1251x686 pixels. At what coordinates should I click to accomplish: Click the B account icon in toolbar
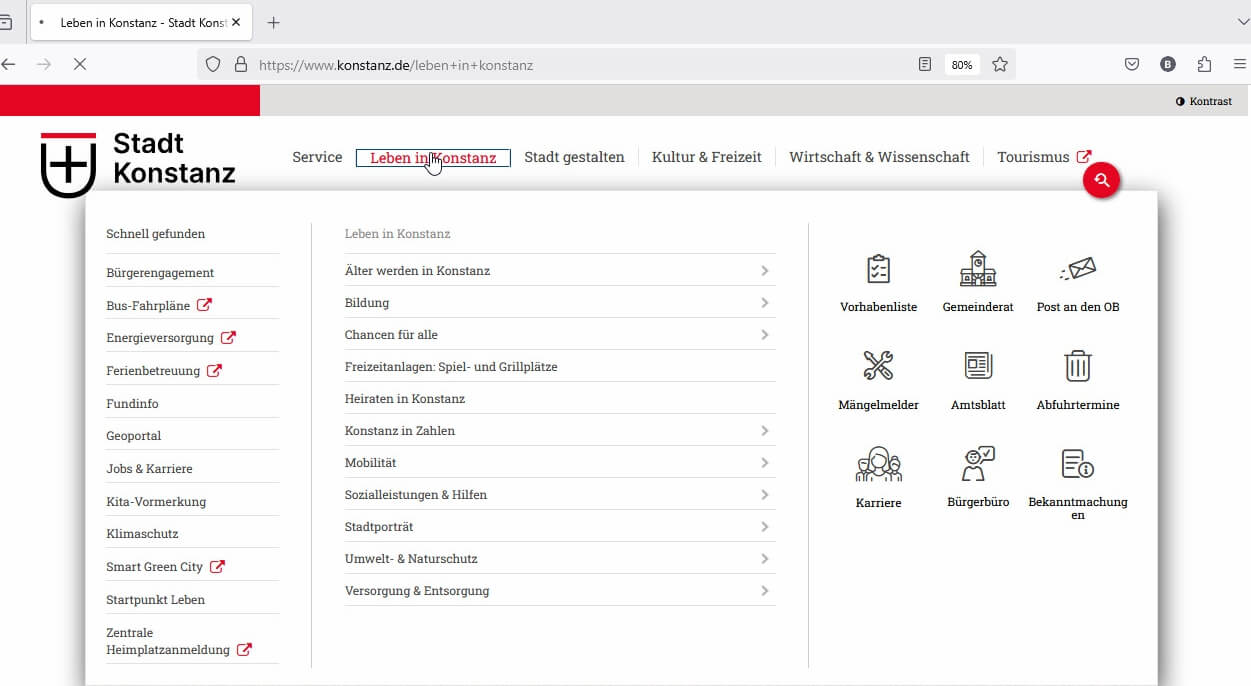click(x=1168, y=64)
